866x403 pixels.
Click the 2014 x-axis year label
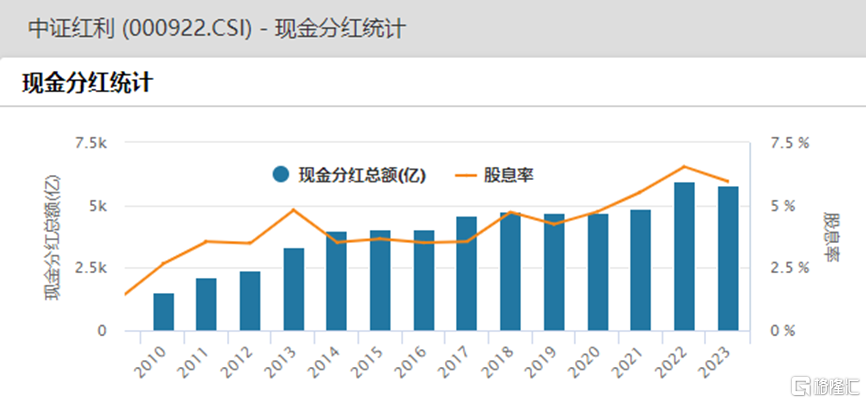324,363
